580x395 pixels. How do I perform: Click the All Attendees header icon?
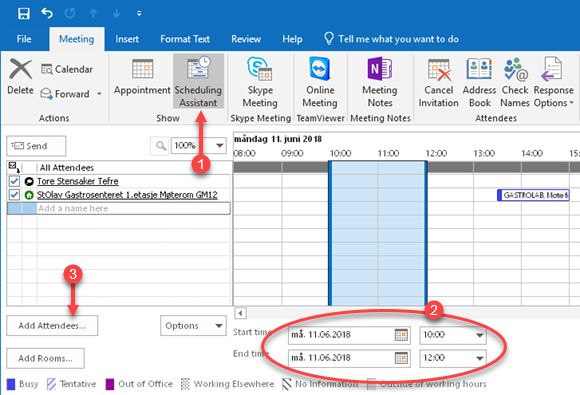pyautogui.click(x=14, y=167)
